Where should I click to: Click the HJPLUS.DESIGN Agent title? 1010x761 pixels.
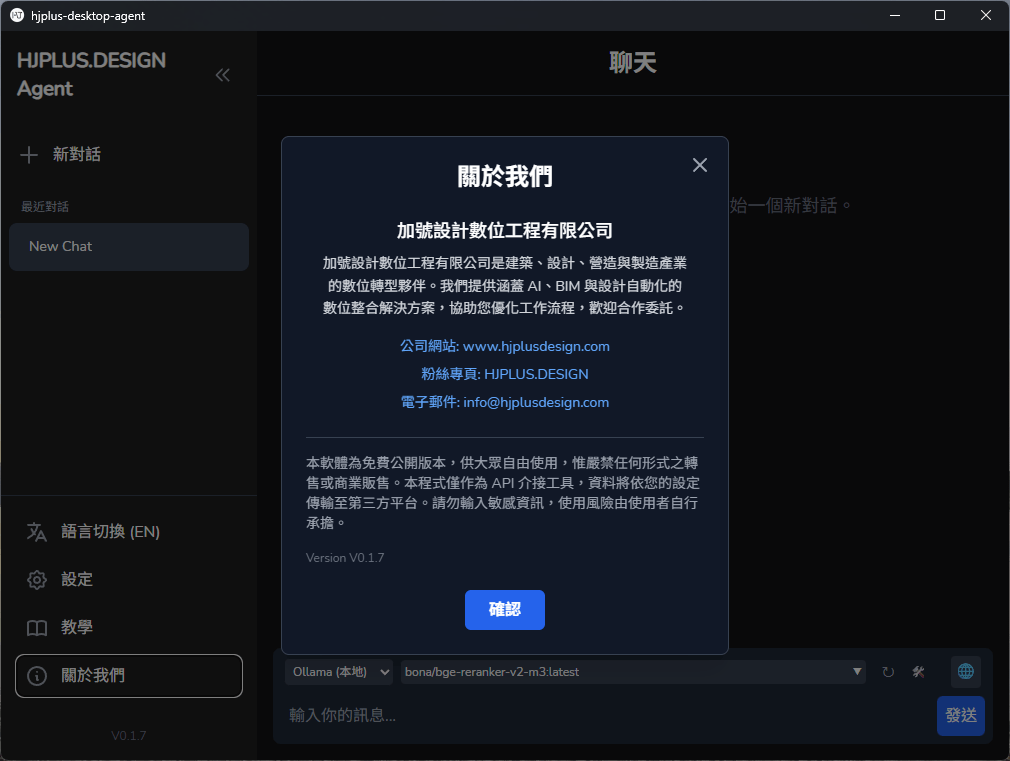click(x=91, y=75)
